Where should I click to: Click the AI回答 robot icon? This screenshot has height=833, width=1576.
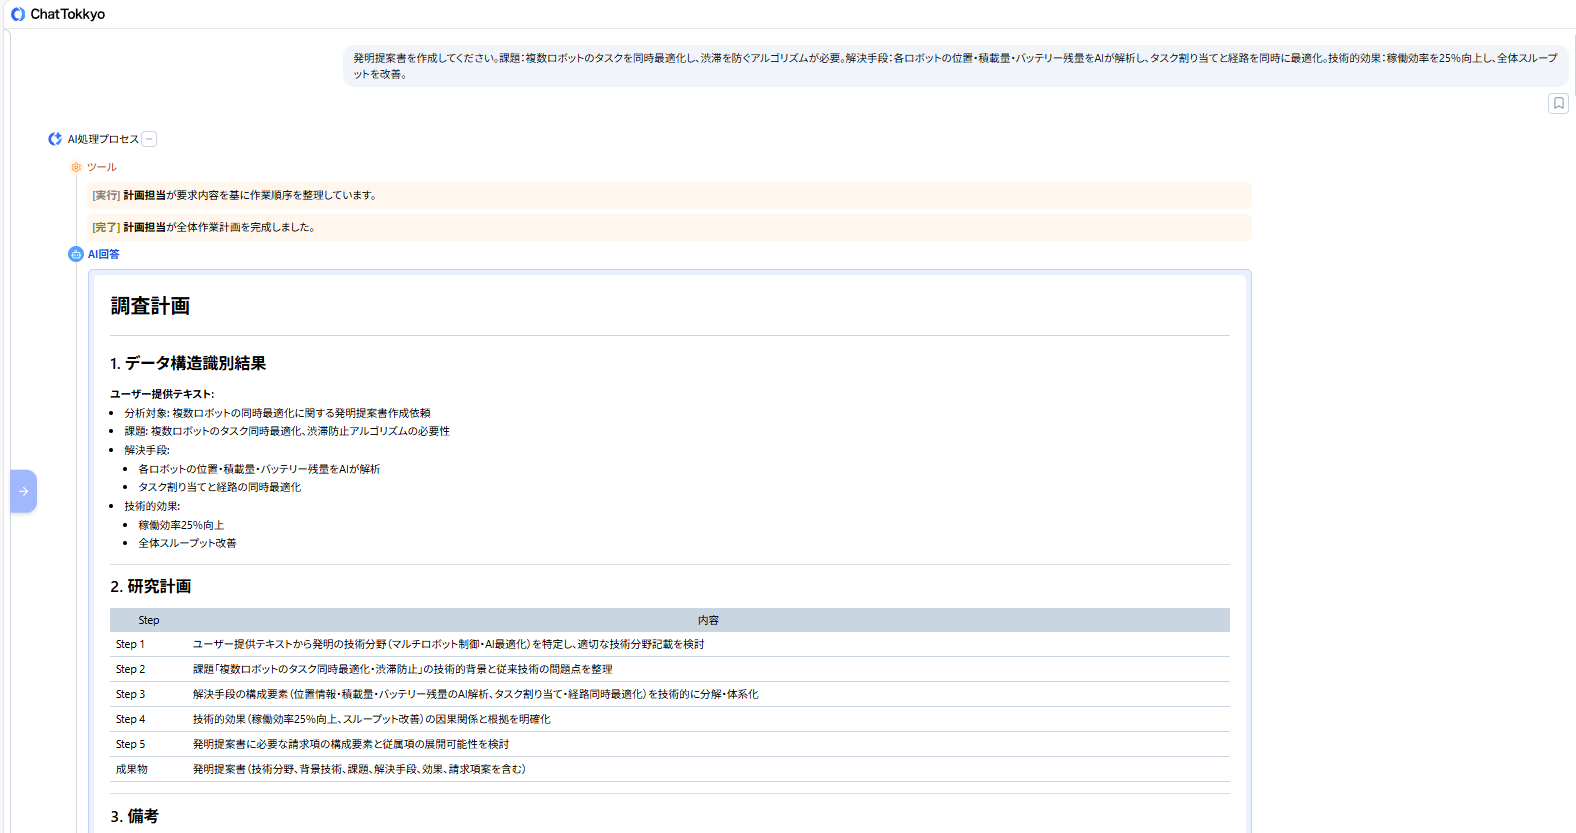(76, 254)
